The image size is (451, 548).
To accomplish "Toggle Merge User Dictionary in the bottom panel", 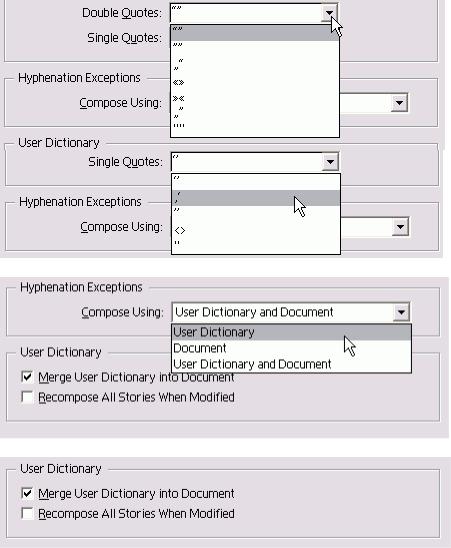I will [27, 493].
